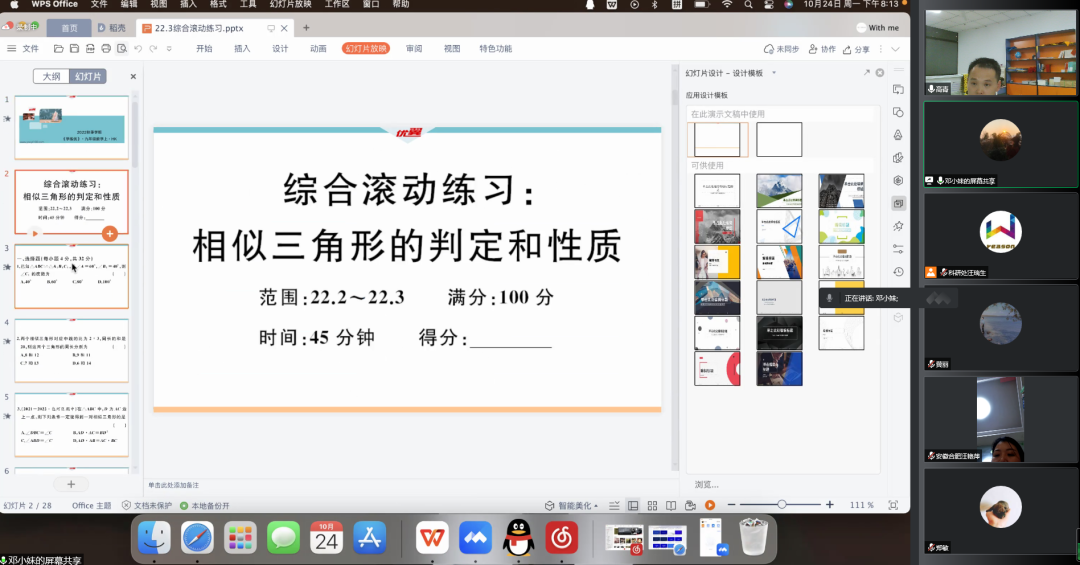Click fit slide to window icon
The width and height of the screenshot is (1080, 565).
[893, 505]
